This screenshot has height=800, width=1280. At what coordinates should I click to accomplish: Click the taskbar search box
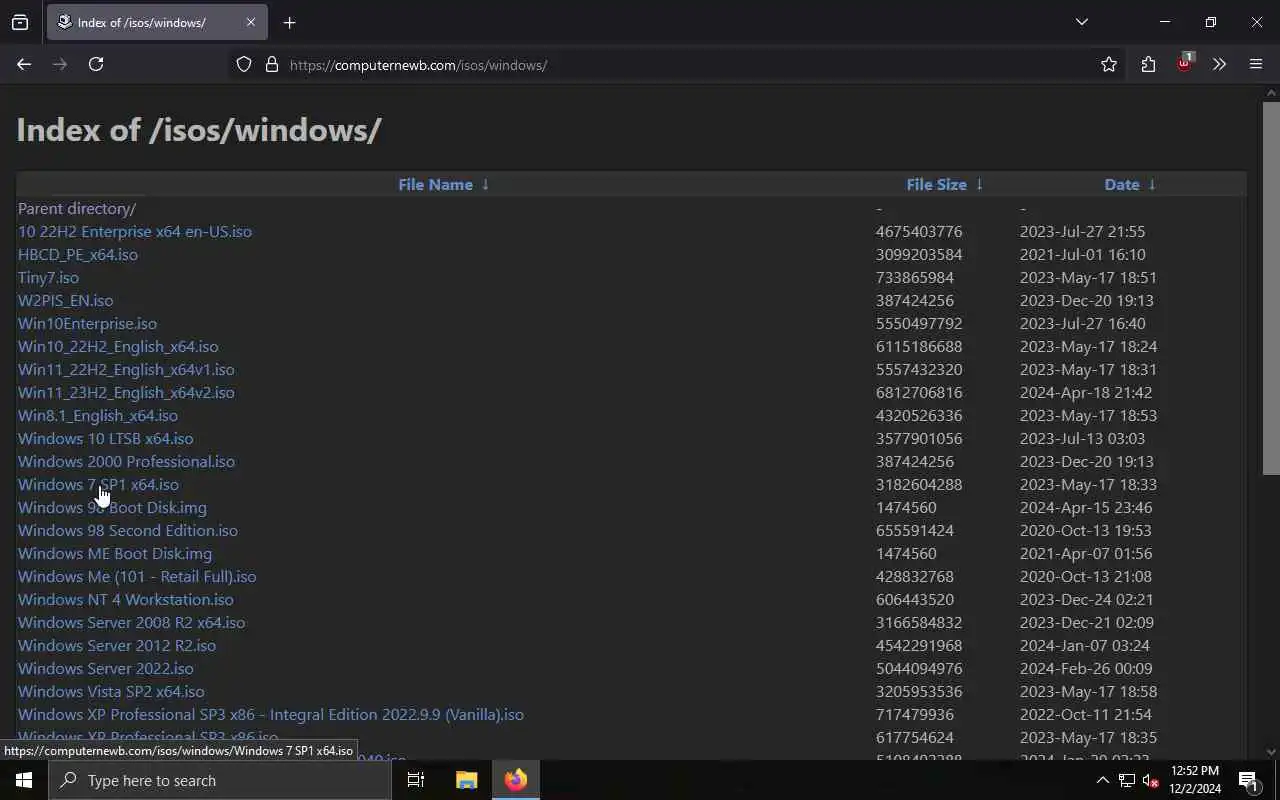(x=220, y=780)
